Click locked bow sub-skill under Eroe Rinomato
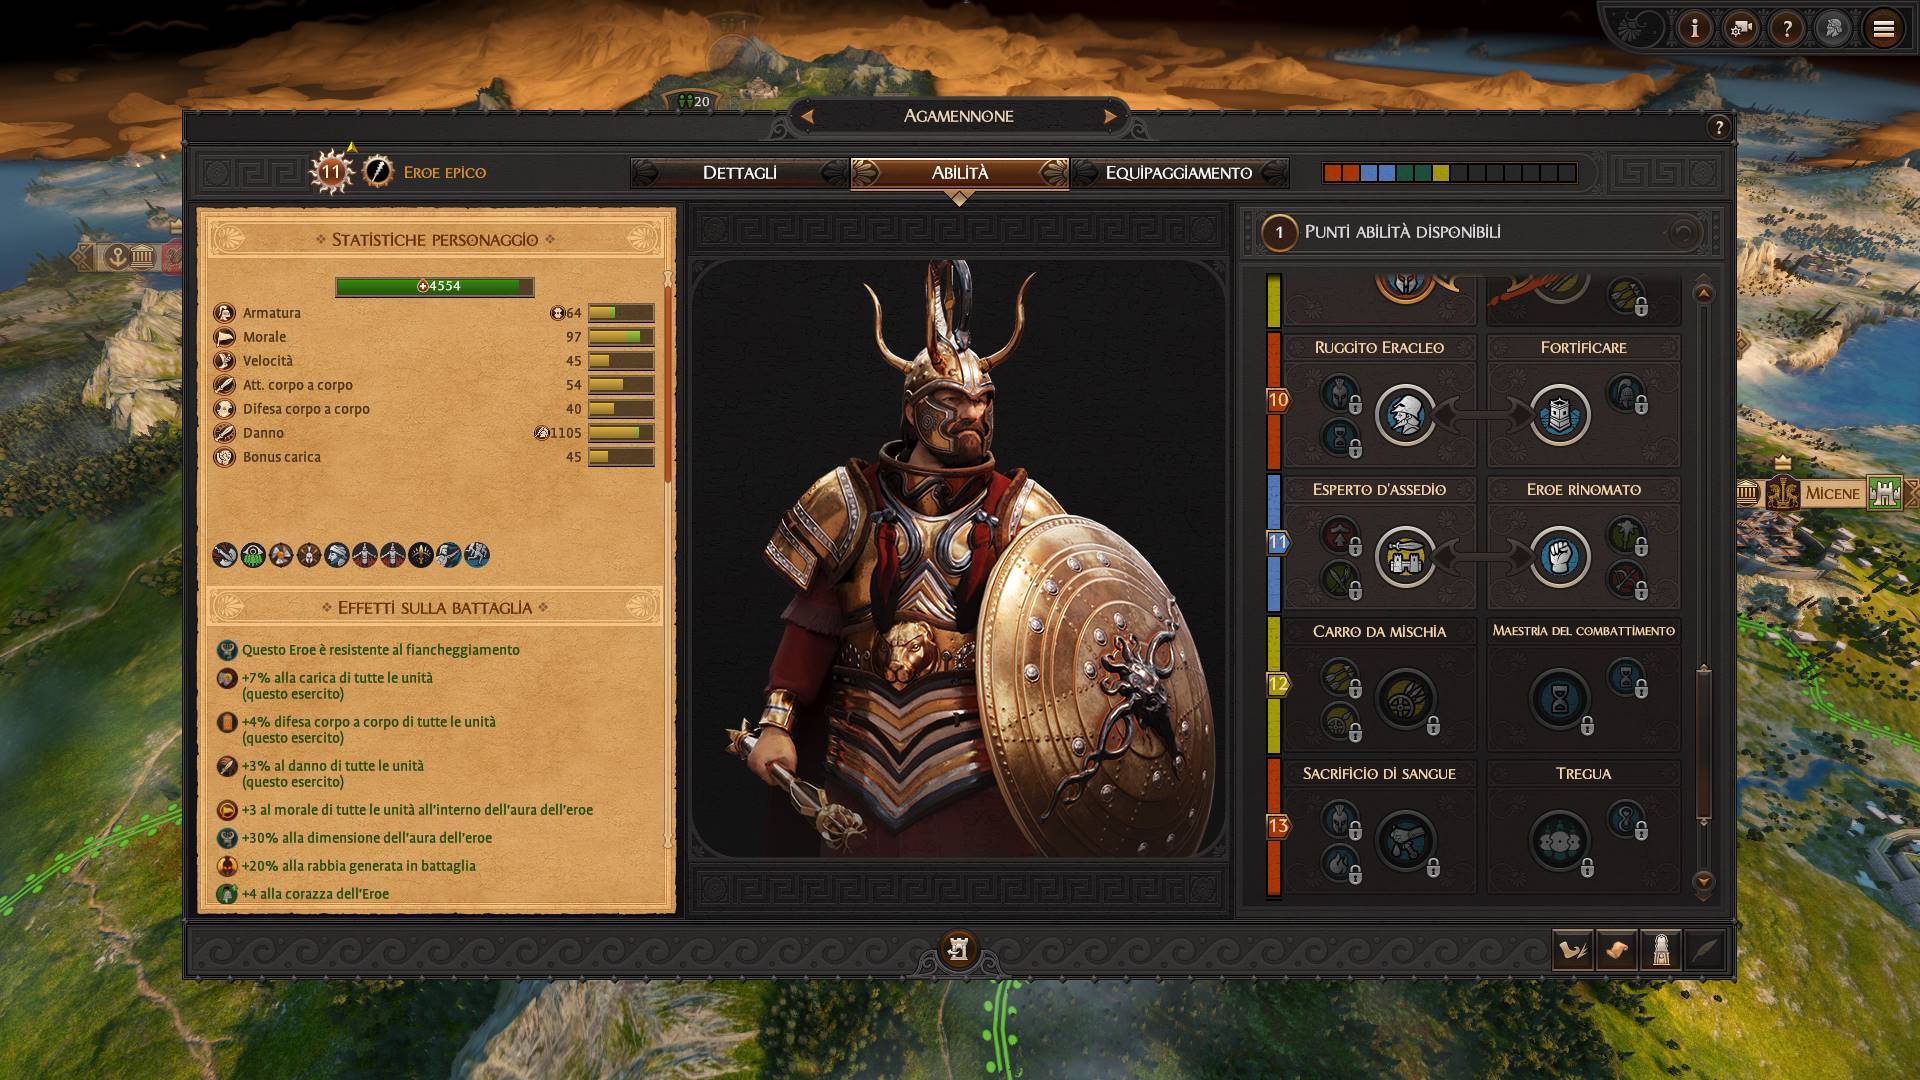Screen dimensions: 1920x1080 [x=1626, y=579]
